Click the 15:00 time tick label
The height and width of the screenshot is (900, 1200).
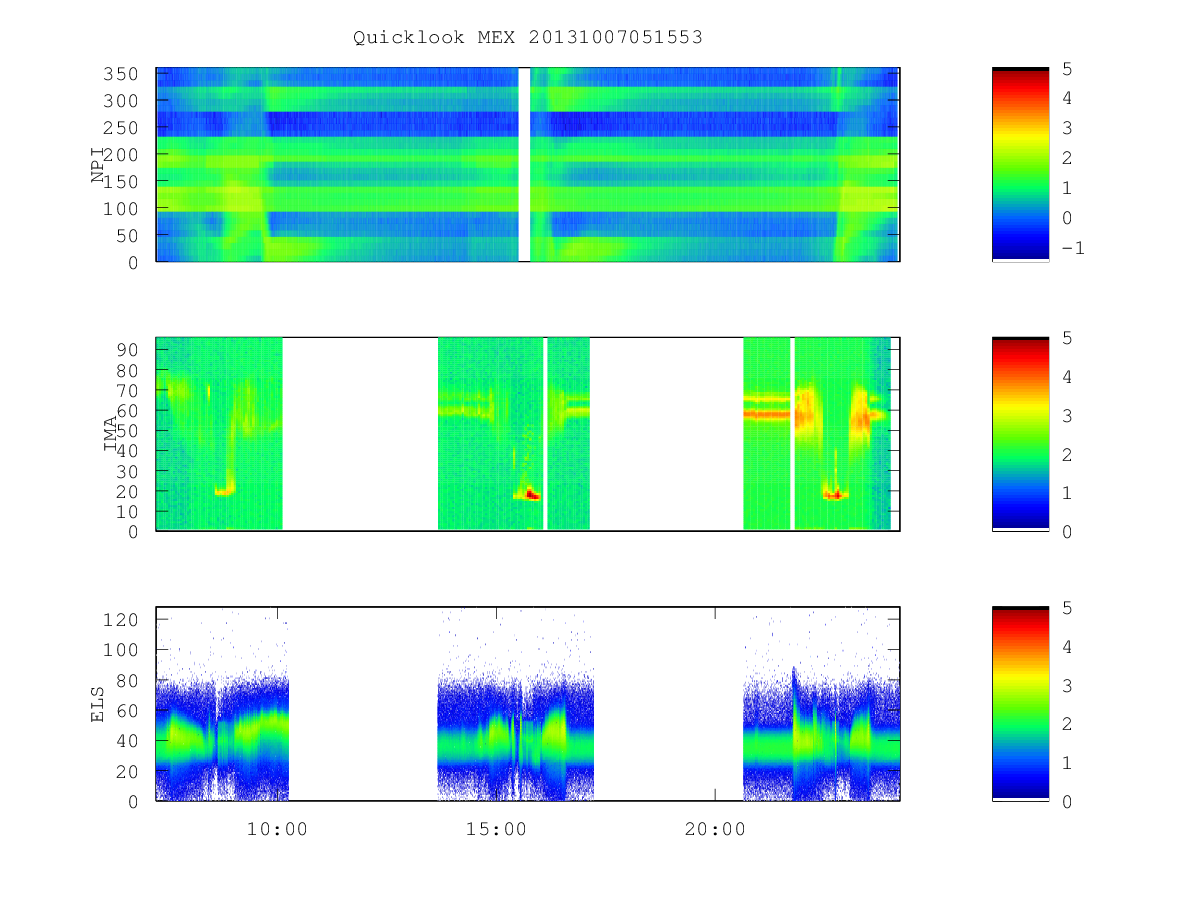click(x=496, y=829)
